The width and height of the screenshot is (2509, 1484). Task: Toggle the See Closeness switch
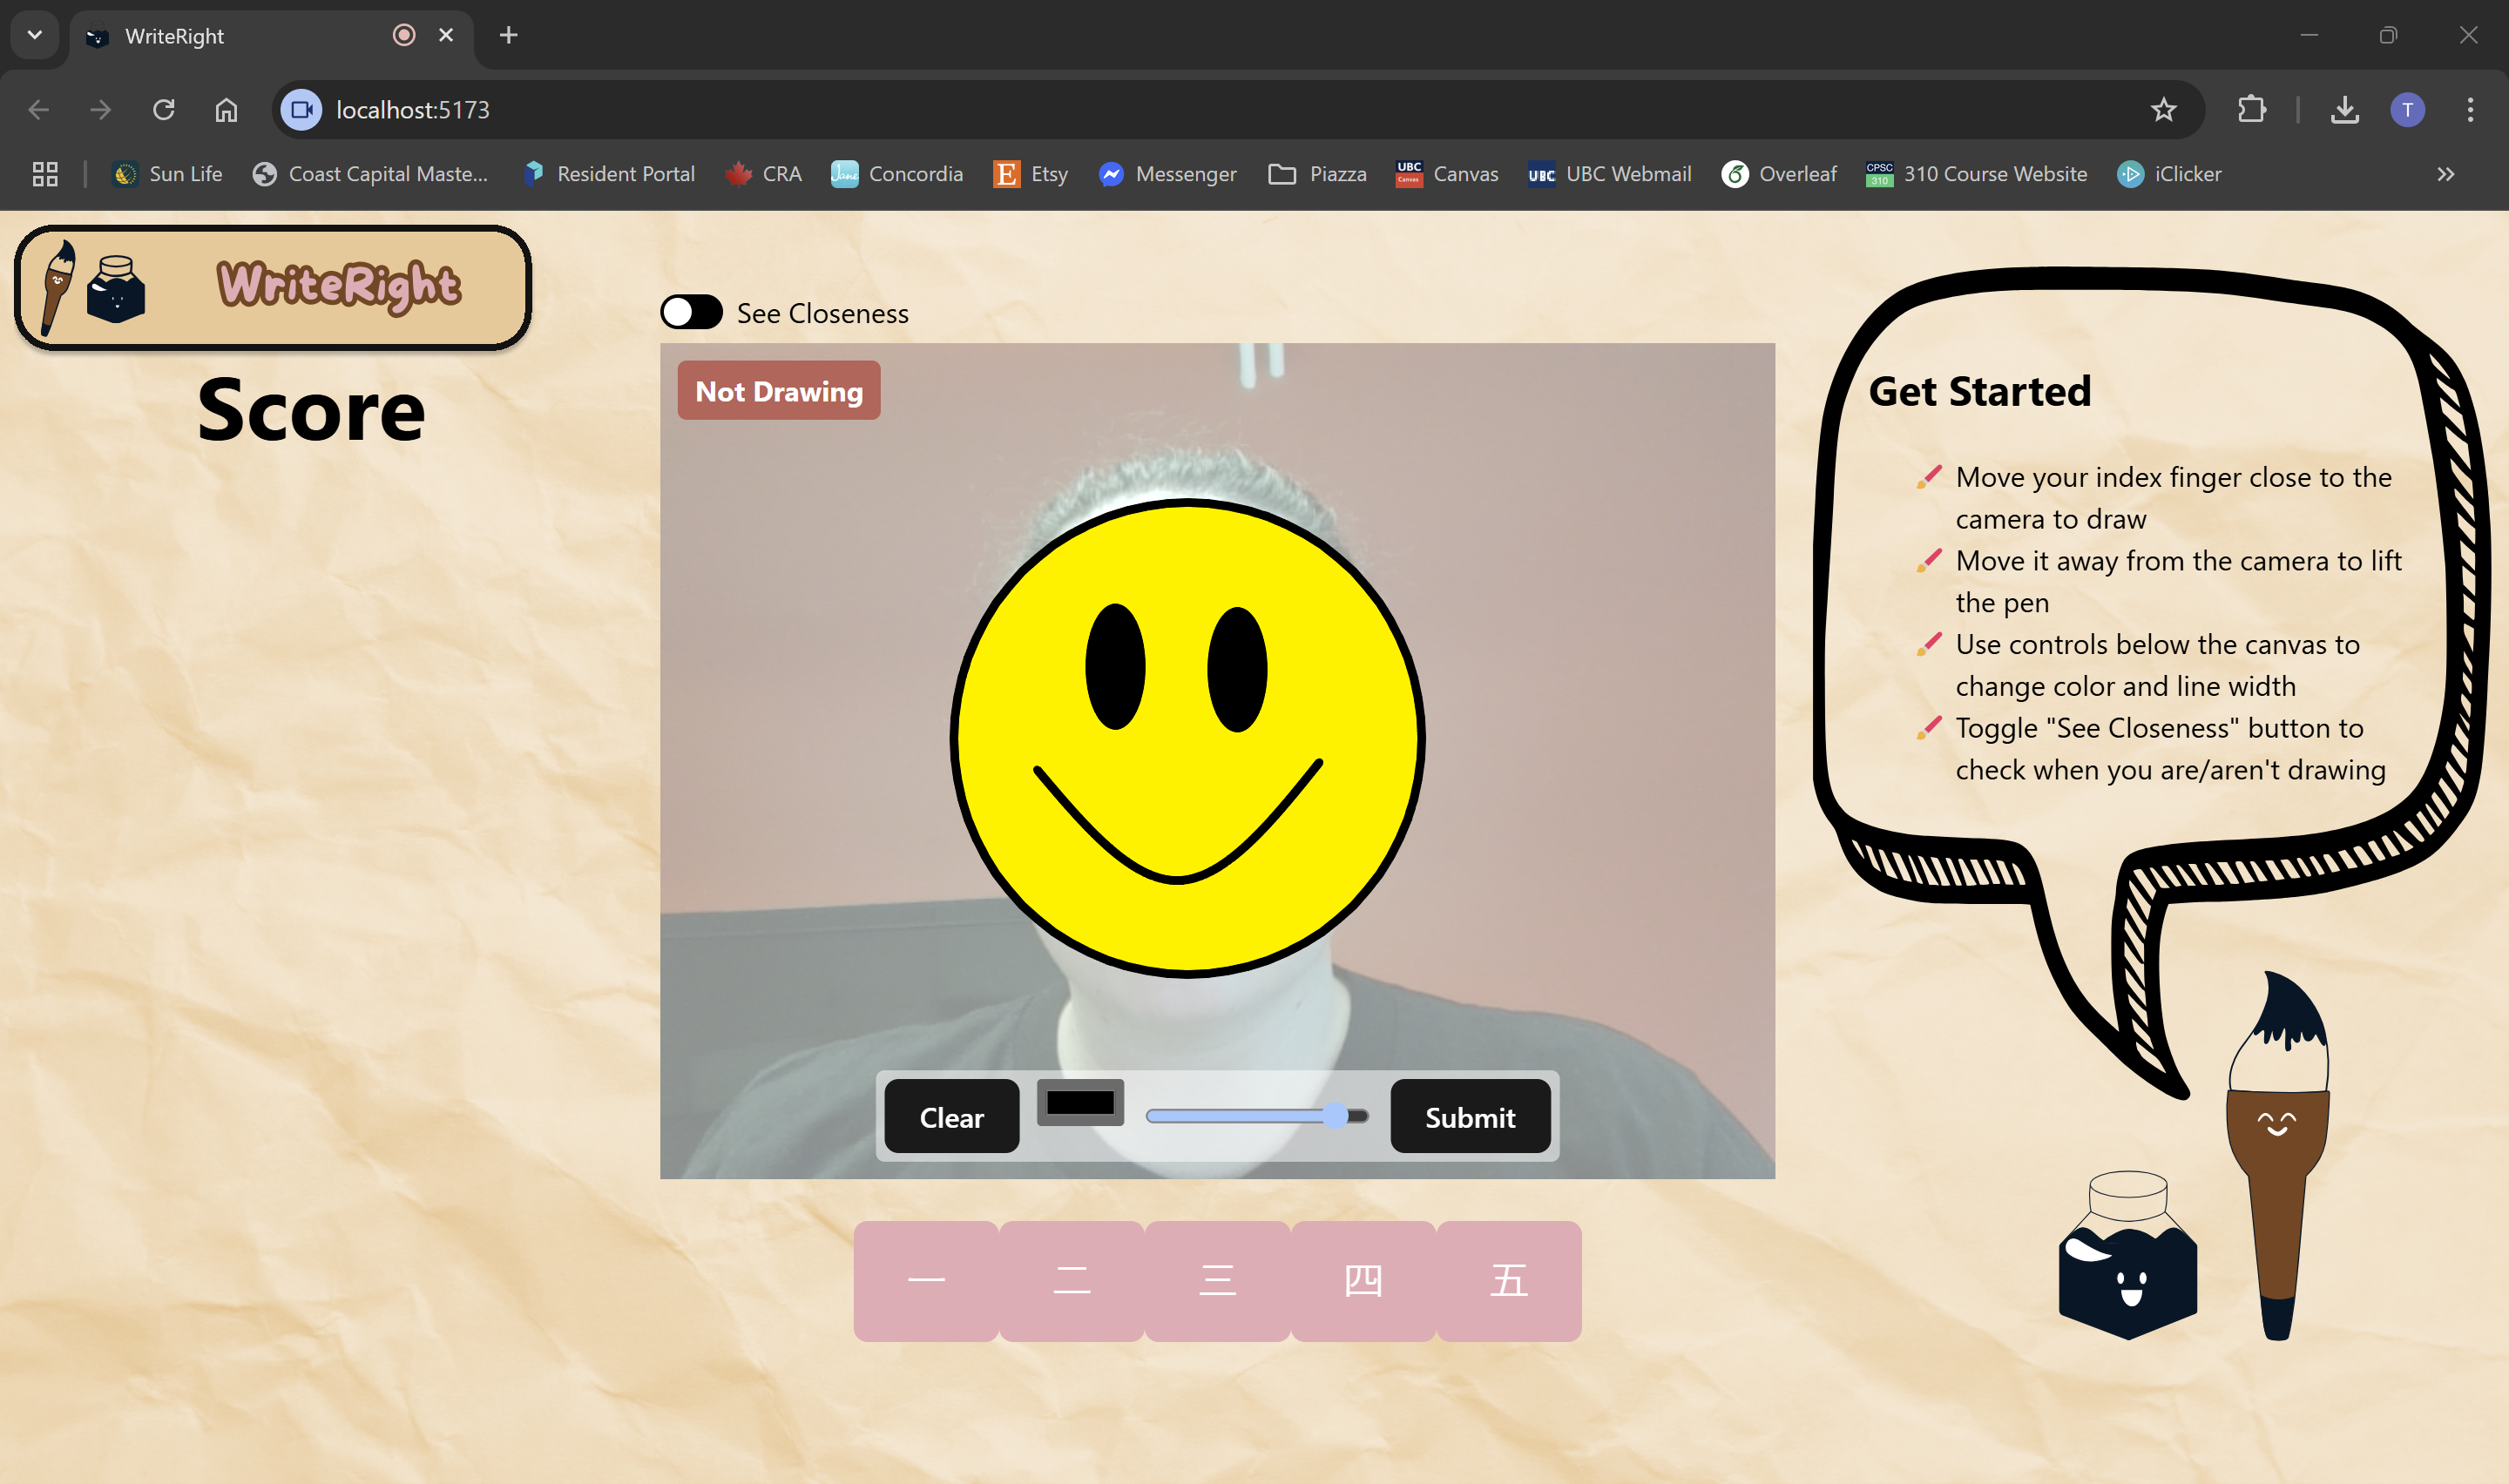point(691,312)
